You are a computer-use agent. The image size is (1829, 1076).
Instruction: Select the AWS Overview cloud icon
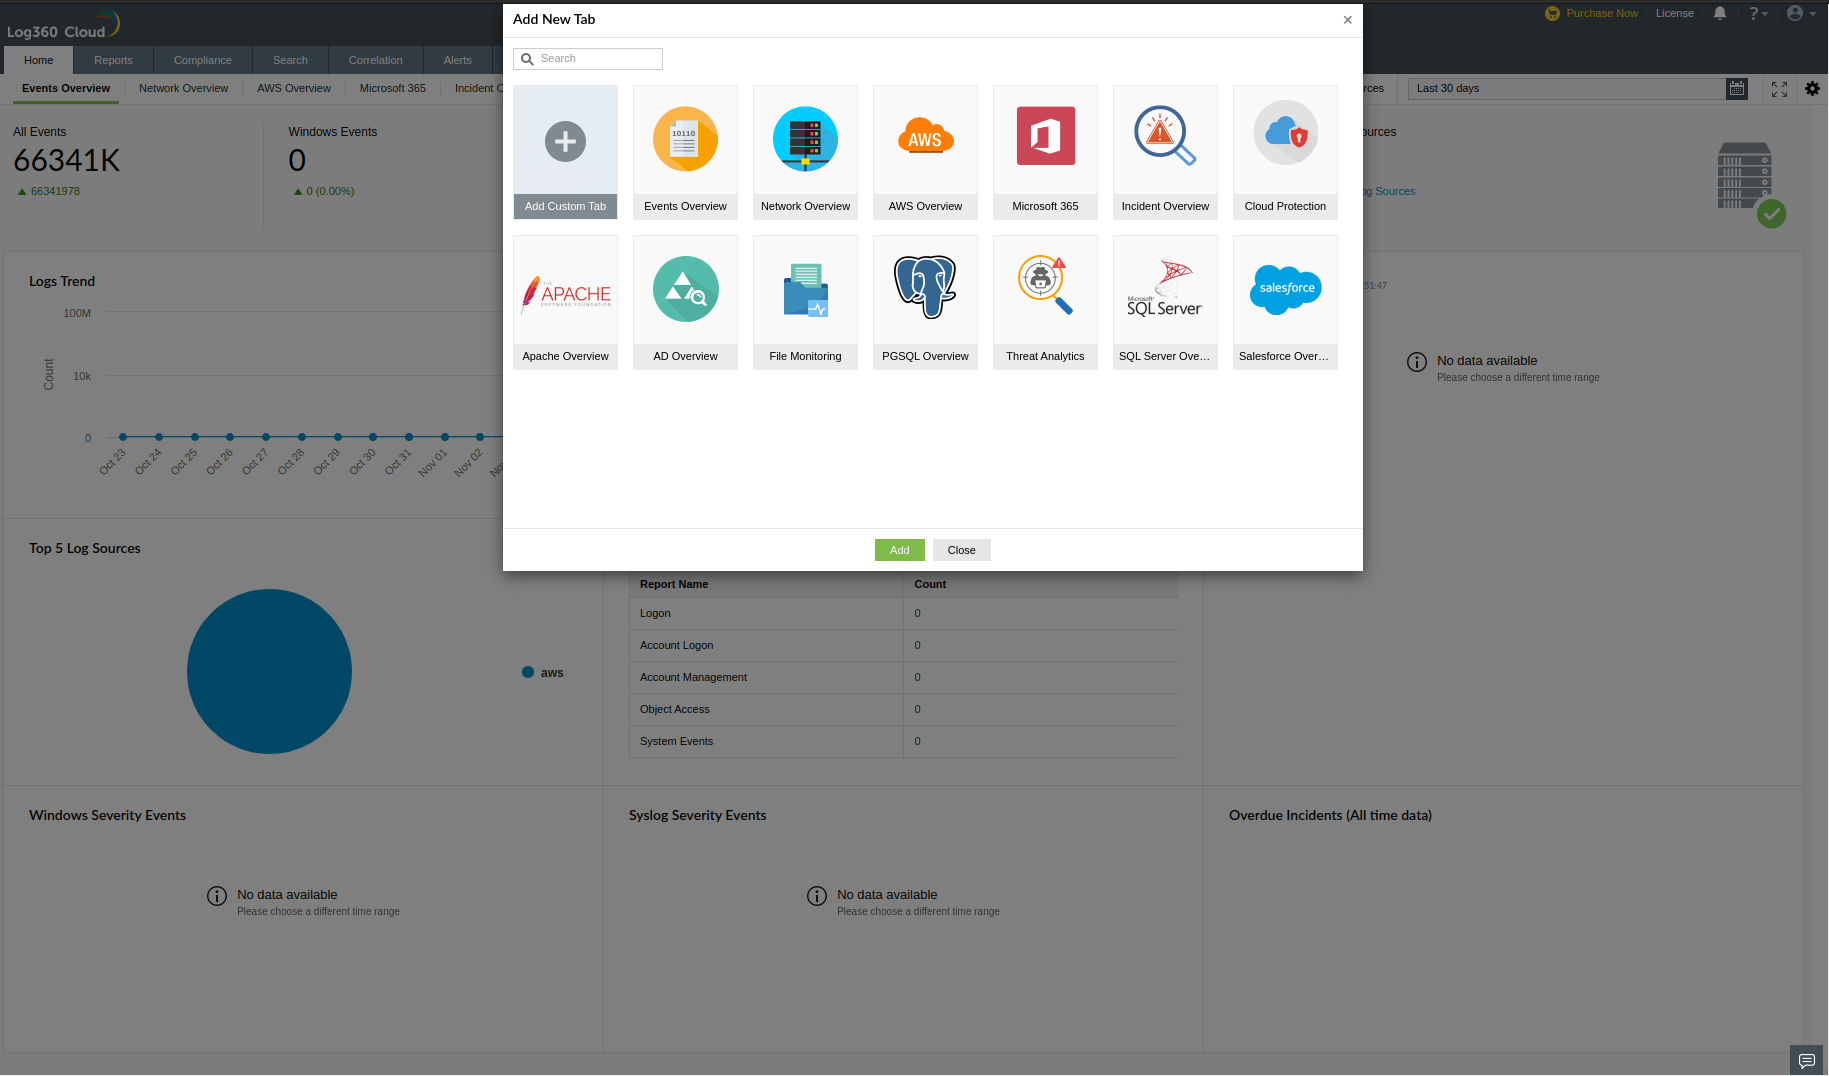(x=925, y=137)
